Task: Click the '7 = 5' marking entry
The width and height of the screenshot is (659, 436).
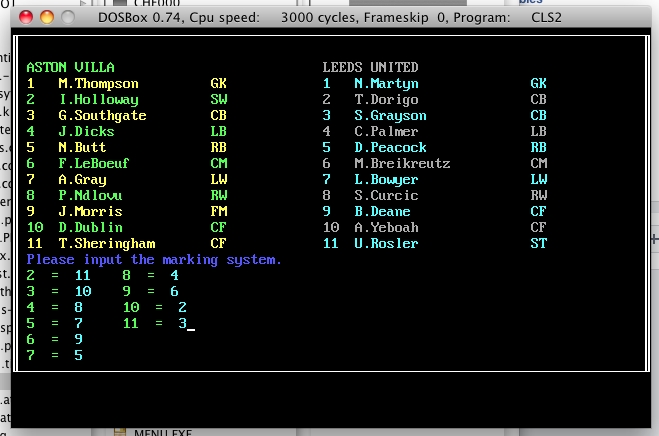Action: (54, 355)
